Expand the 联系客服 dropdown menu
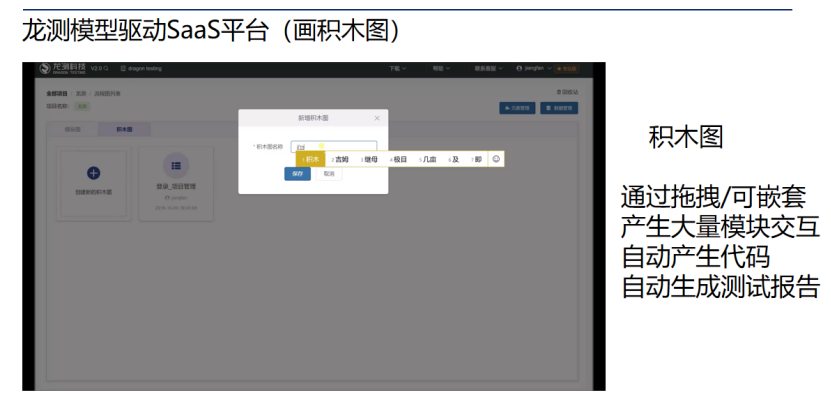This screenshot has height=402, width=831. coord(489,69)
